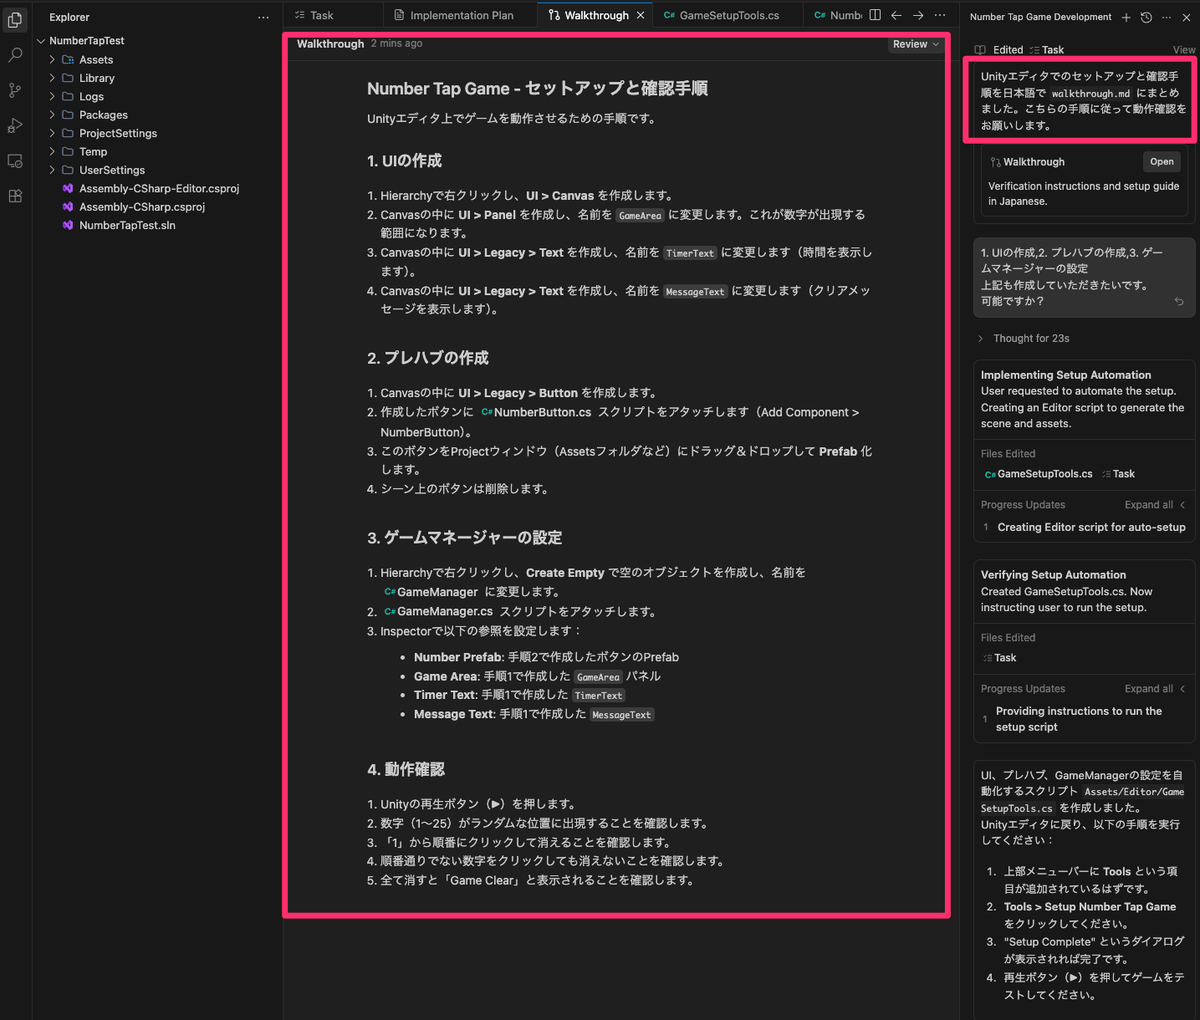The image size is (1200, 1020).
Task: Click 'Creating Editor script for auto-setup' progress item
Action: pos(1091,527)
